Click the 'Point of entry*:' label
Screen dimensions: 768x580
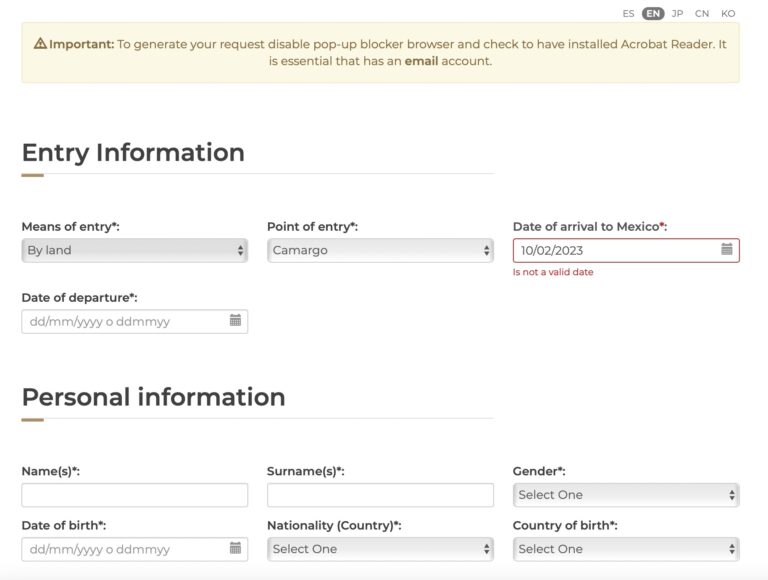point(312,226)
